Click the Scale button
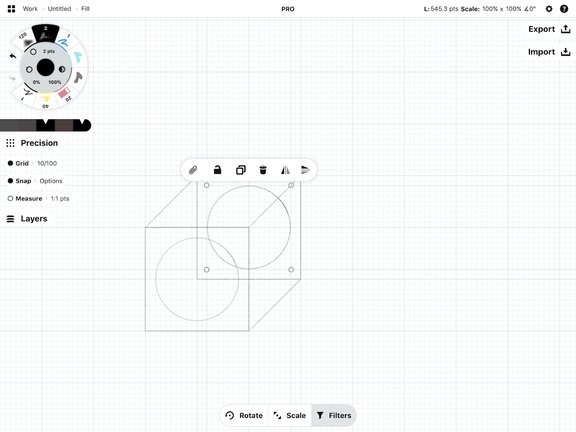The image size is (576, 432). [290, 415]
